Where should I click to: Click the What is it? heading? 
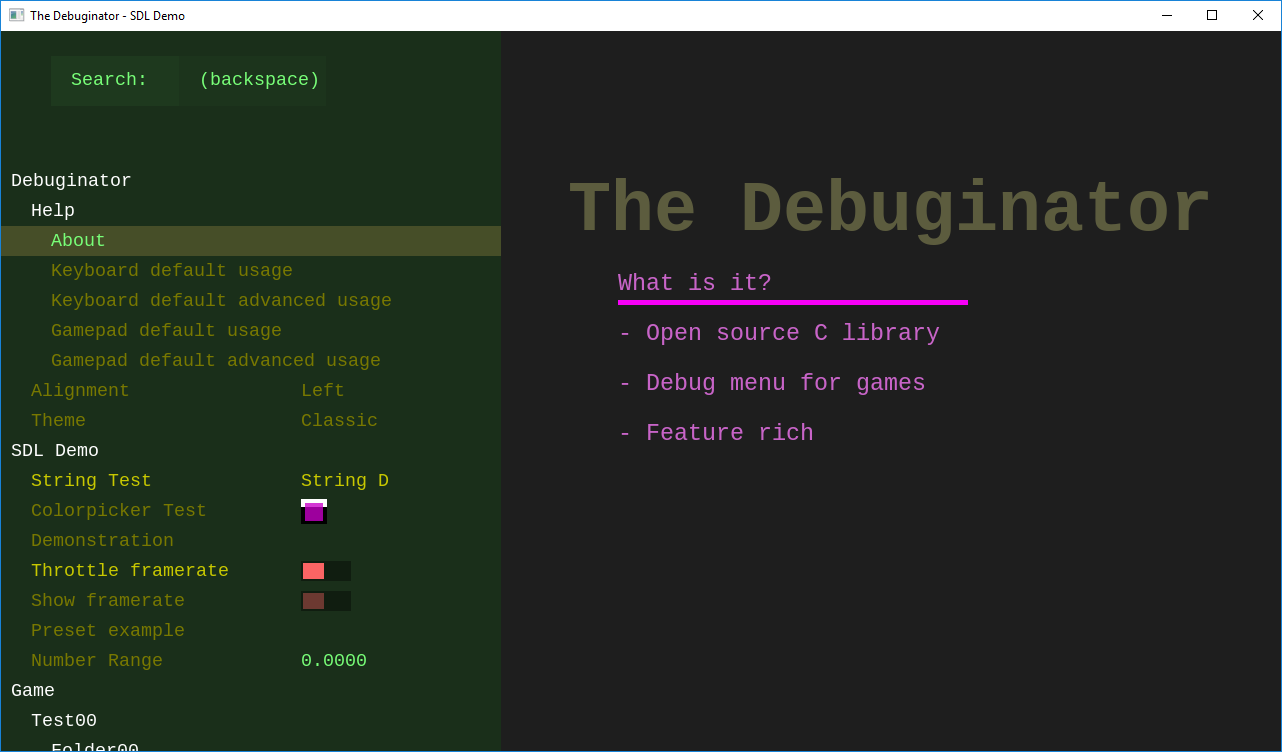coord(695,283)
